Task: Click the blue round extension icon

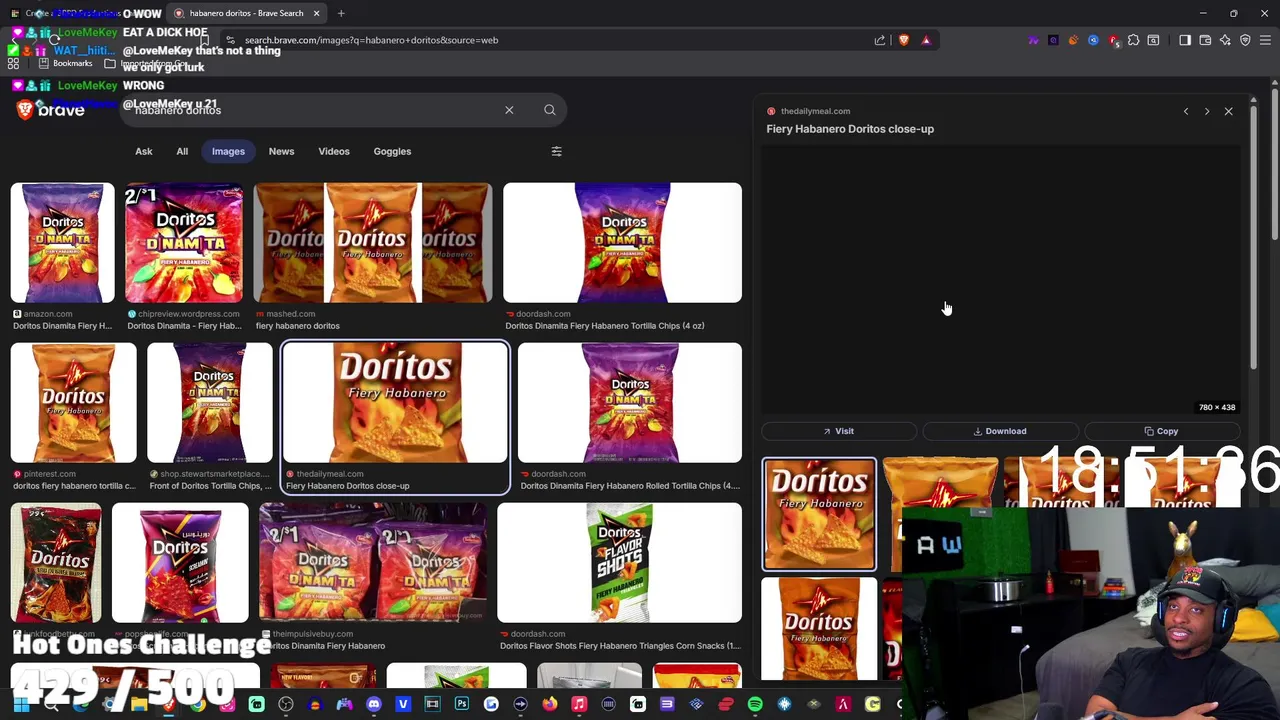Action: [x=1093, y=40]
